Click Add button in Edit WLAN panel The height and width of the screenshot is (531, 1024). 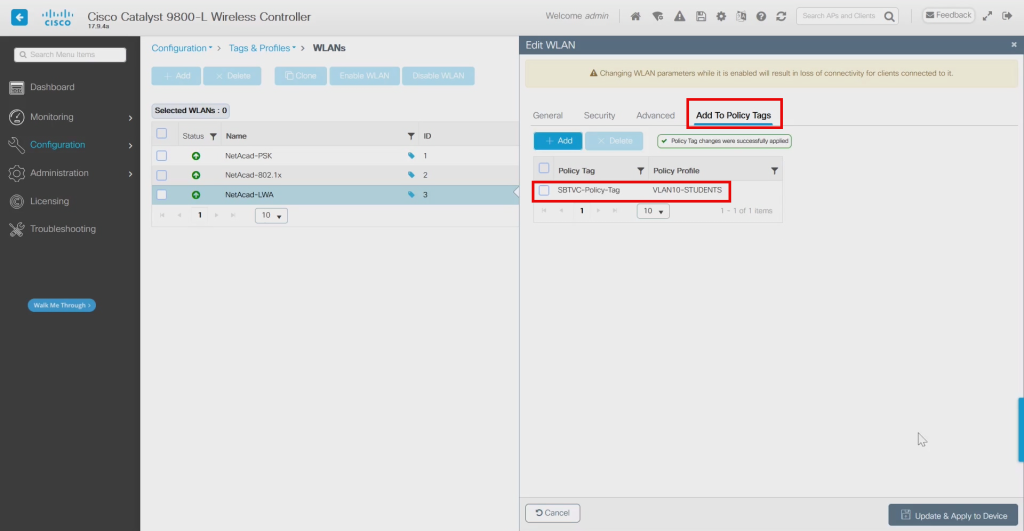[558, 141]
